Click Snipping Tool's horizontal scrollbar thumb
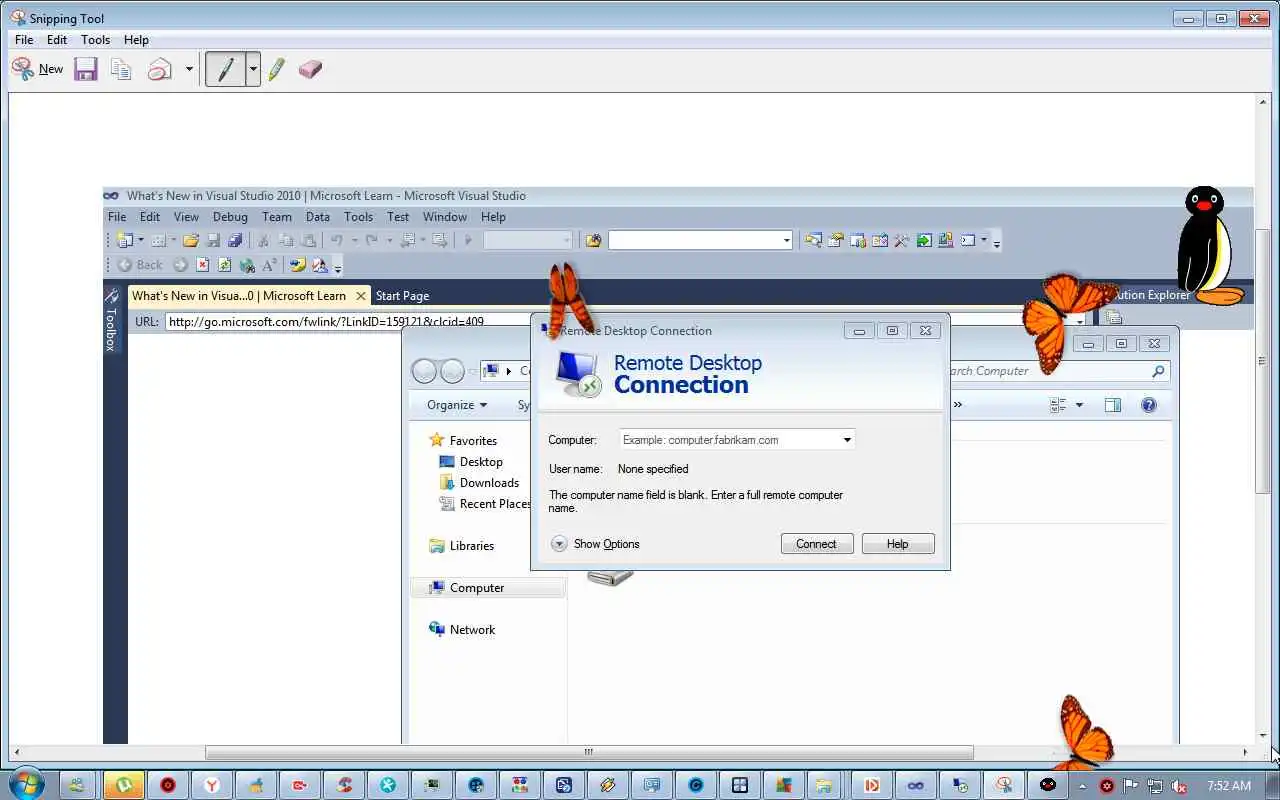Viewport: 1280px width, 800px height. pos(589,752)
